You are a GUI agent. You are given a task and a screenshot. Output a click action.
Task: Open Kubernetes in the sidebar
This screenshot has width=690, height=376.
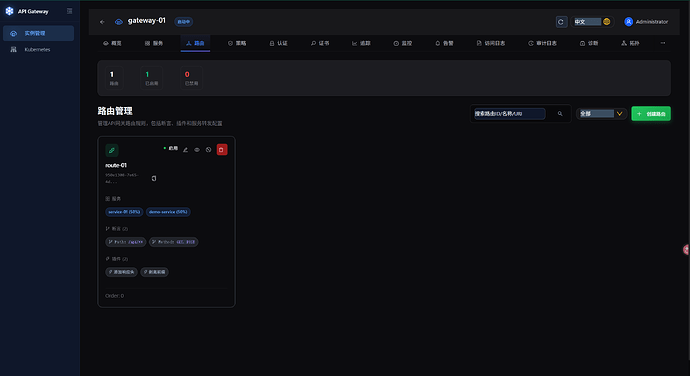click(38, 49)
